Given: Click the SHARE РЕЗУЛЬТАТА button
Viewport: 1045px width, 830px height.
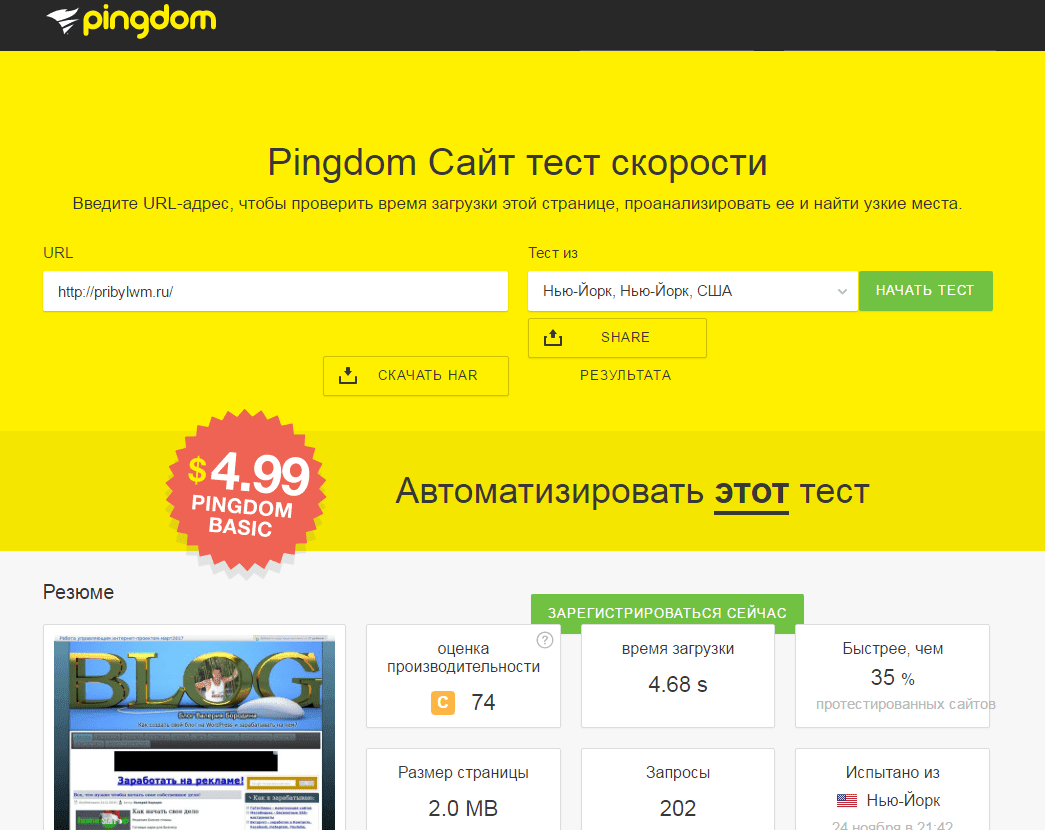Looking at the screenshot, I should click(x=617, y=338).
